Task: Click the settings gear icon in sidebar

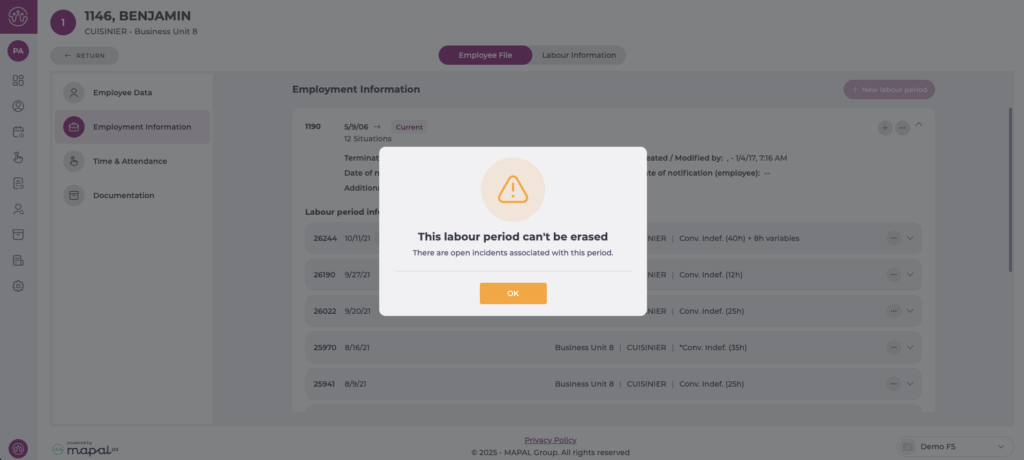Action: point(18,286)
